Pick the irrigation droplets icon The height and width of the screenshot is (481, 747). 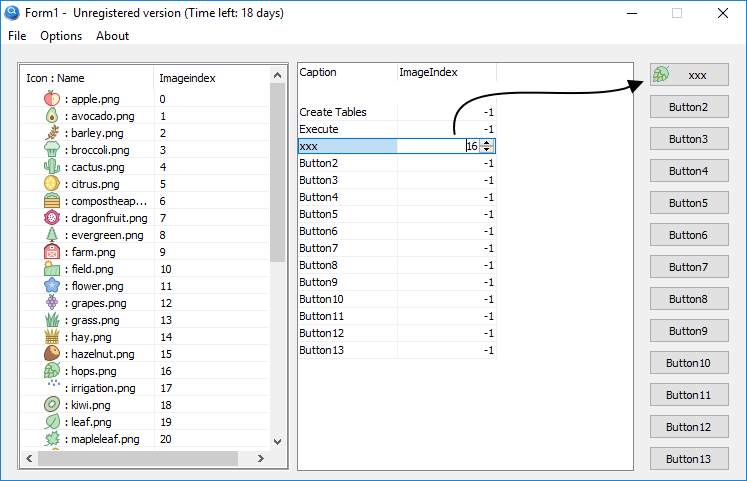pos(54,384)
